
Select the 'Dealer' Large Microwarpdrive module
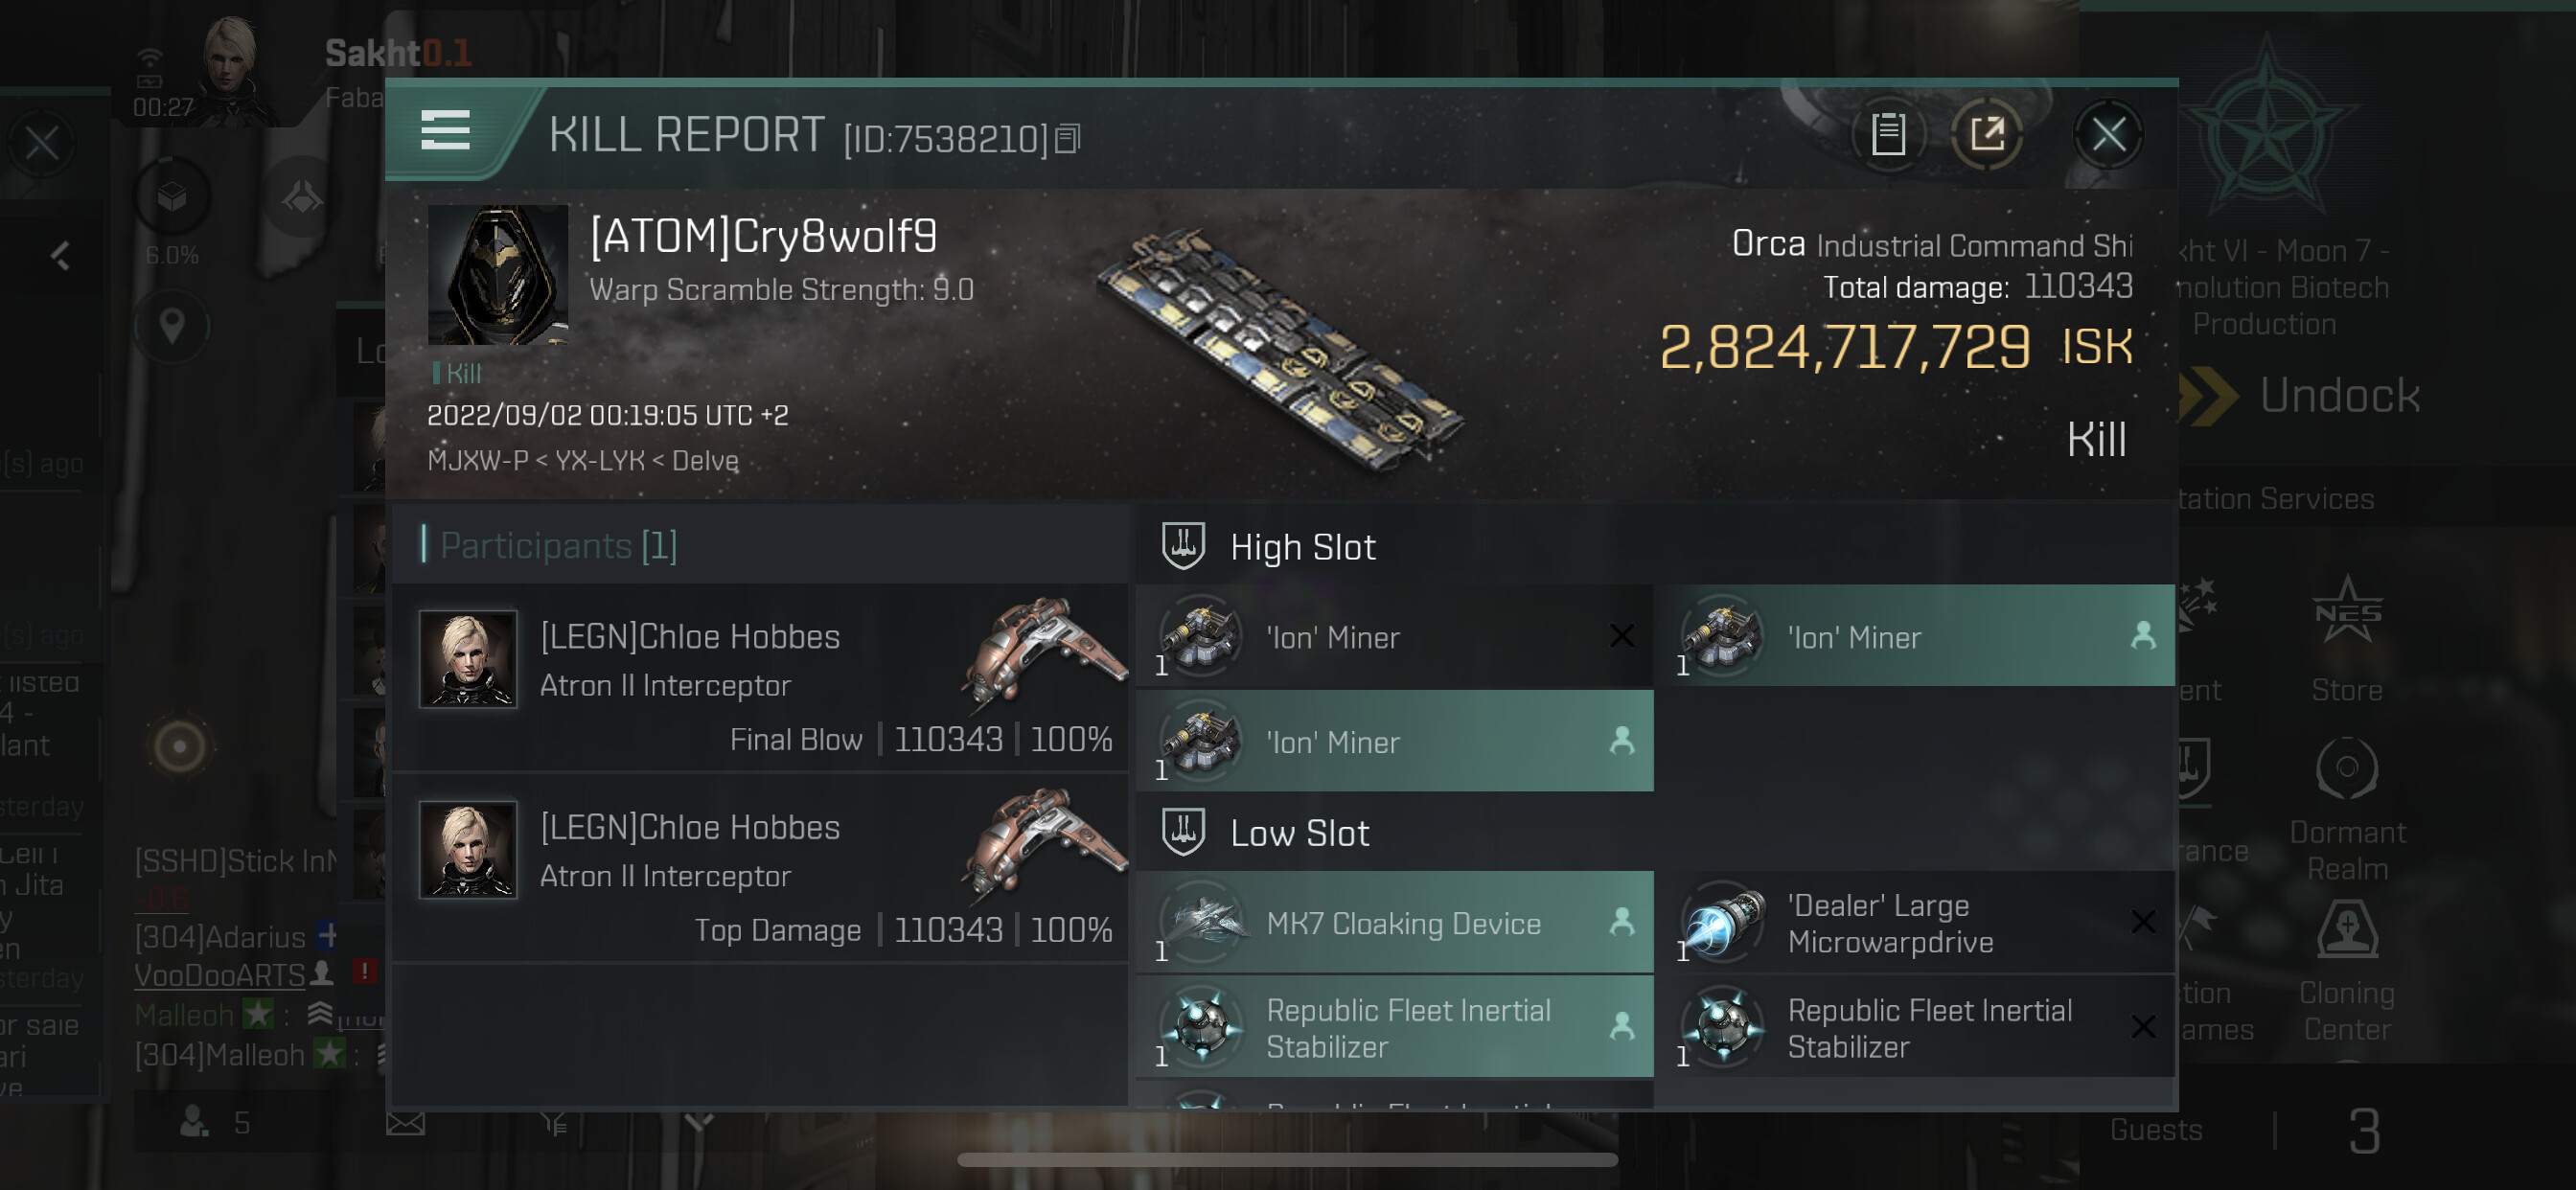click(x=1916, y=922)
